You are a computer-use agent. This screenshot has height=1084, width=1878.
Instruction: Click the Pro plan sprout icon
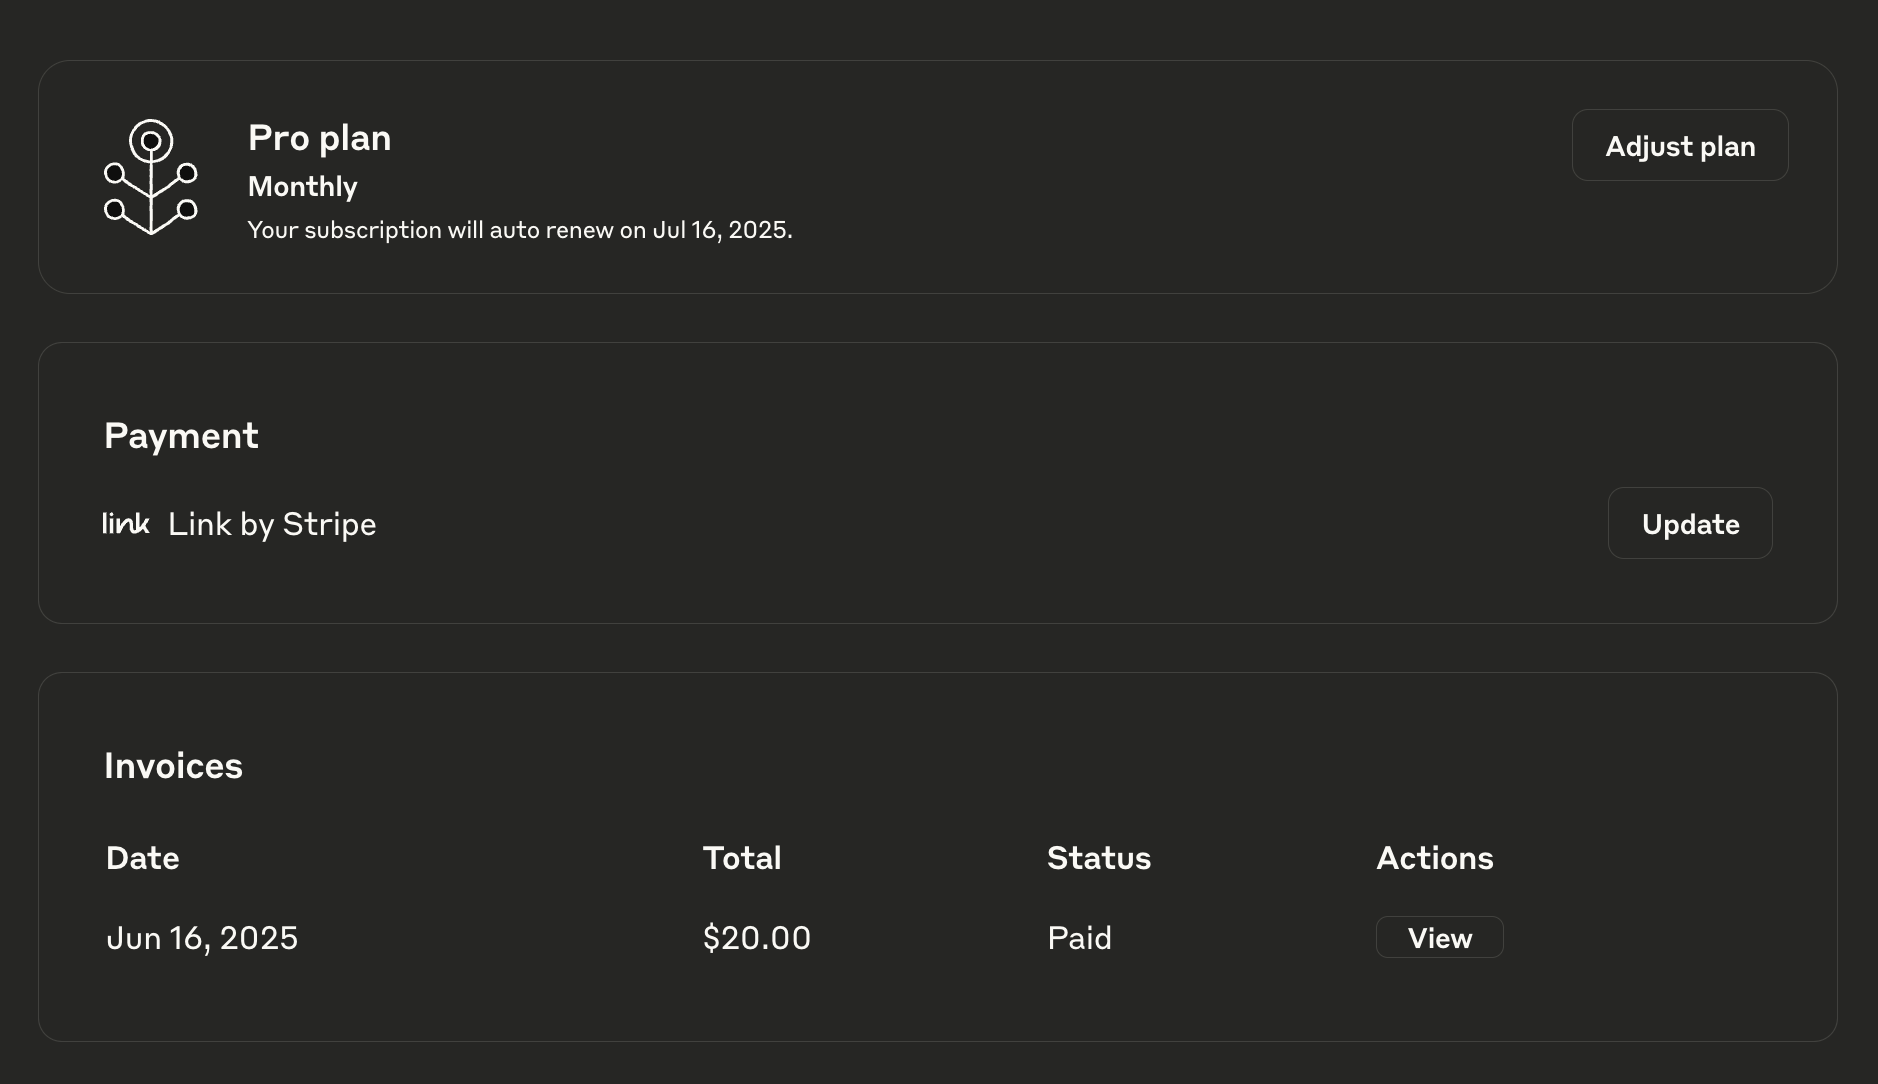coord(151,177)
